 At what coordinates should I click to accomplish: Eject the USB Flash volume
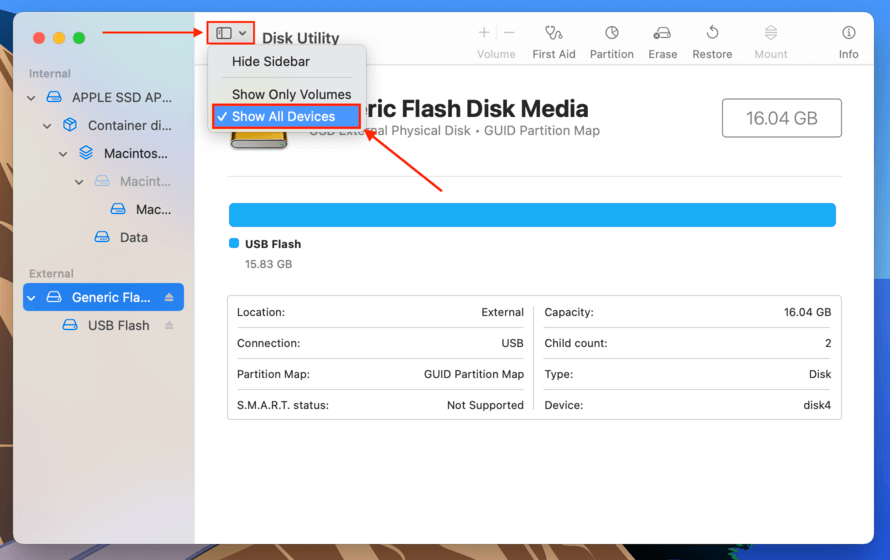(x=169, y=325)
